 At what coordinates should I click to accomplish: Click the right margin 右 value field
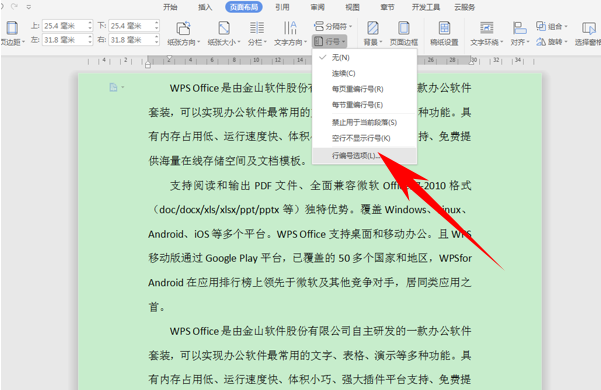131,40
